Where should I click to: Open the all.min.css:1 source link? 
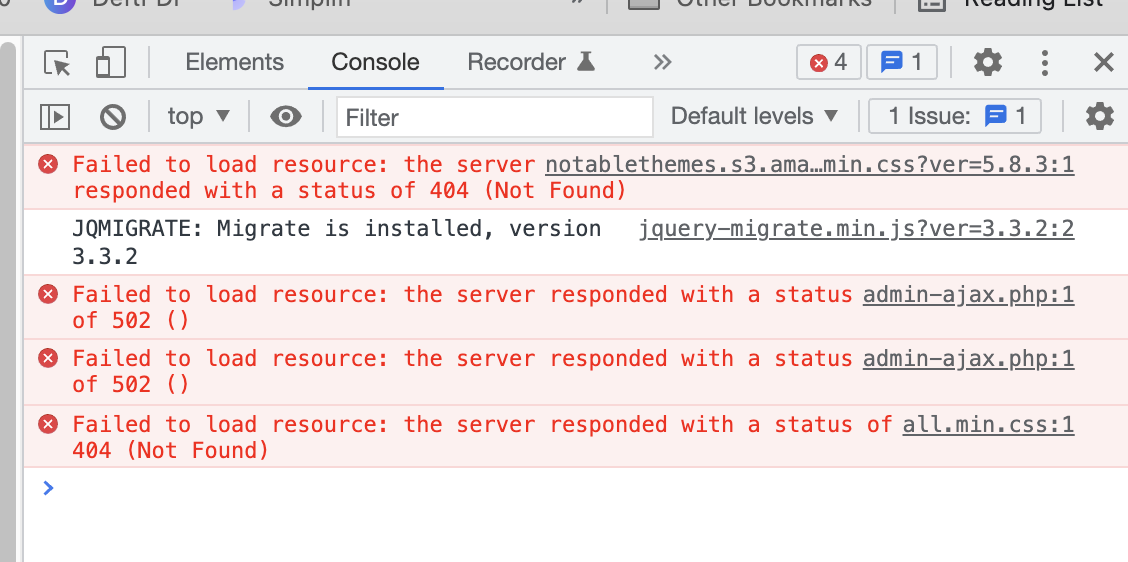tap(988, 425)
